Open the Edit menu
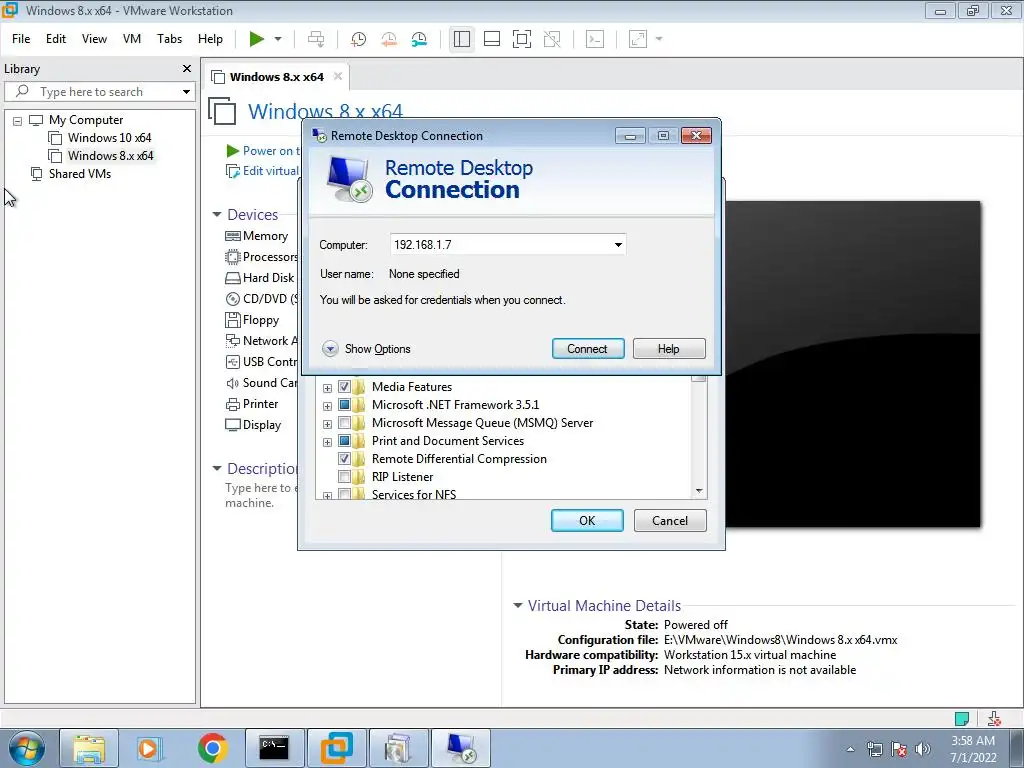Screen dimensions: 1024x768 [56, 39]
